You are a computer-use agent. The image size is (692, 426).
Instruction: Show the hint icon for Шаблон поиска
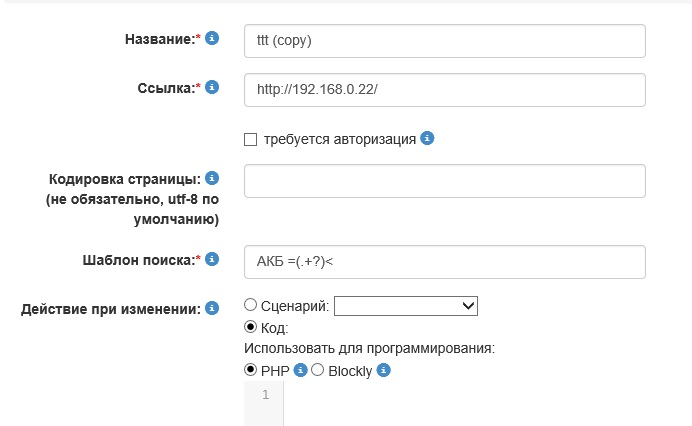(x=212, y=259)
